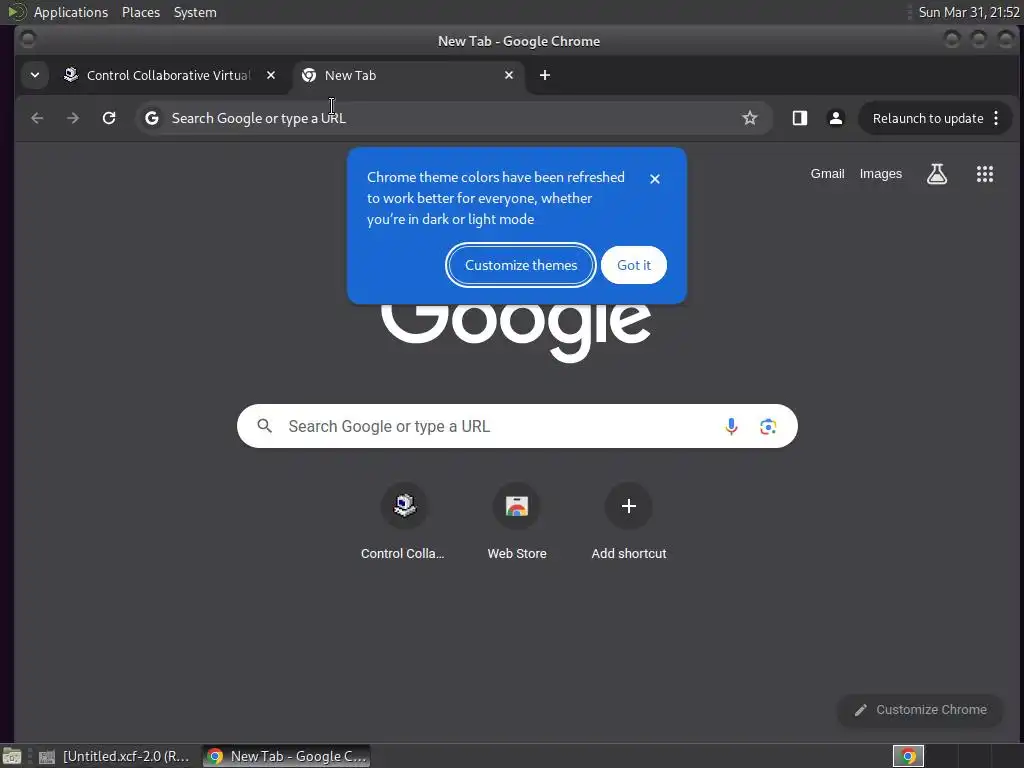Image resolution: width=1024 pixels, height=768 pixels.
Task: Click Add shortcut button
Action: 629,522
